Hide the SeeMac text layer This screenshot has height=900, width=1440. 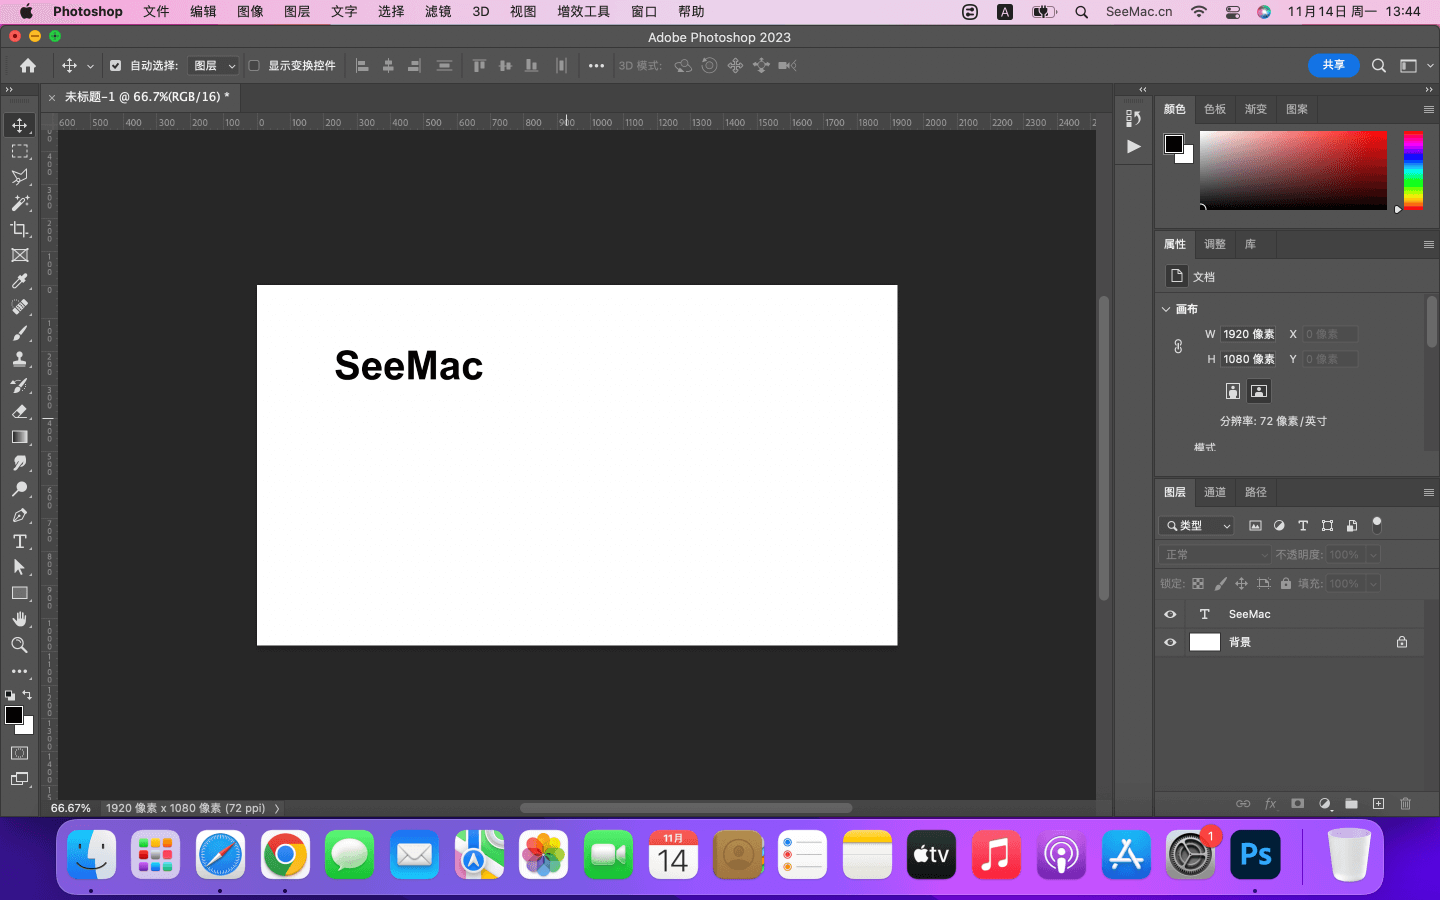click(x=1170, y=614)
